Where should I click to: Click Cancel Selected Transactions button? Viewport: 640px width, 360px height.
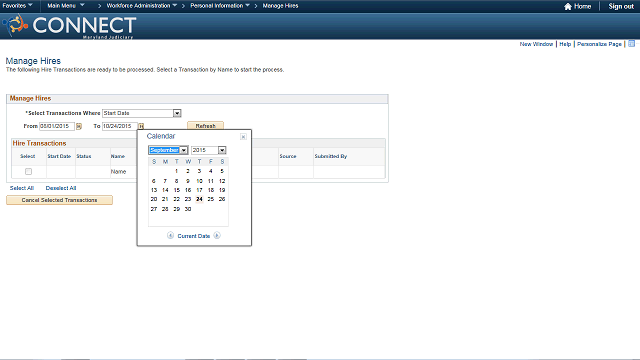pos(59,200)
